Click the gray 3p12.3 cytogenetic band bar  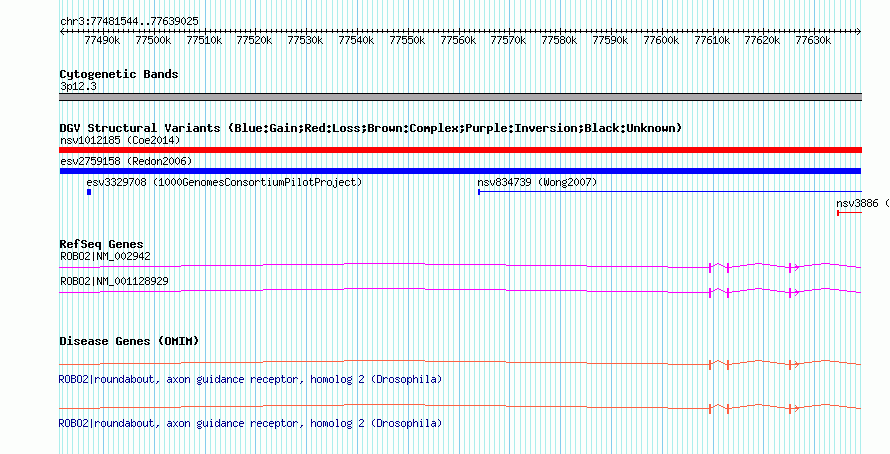click(460, 97)
